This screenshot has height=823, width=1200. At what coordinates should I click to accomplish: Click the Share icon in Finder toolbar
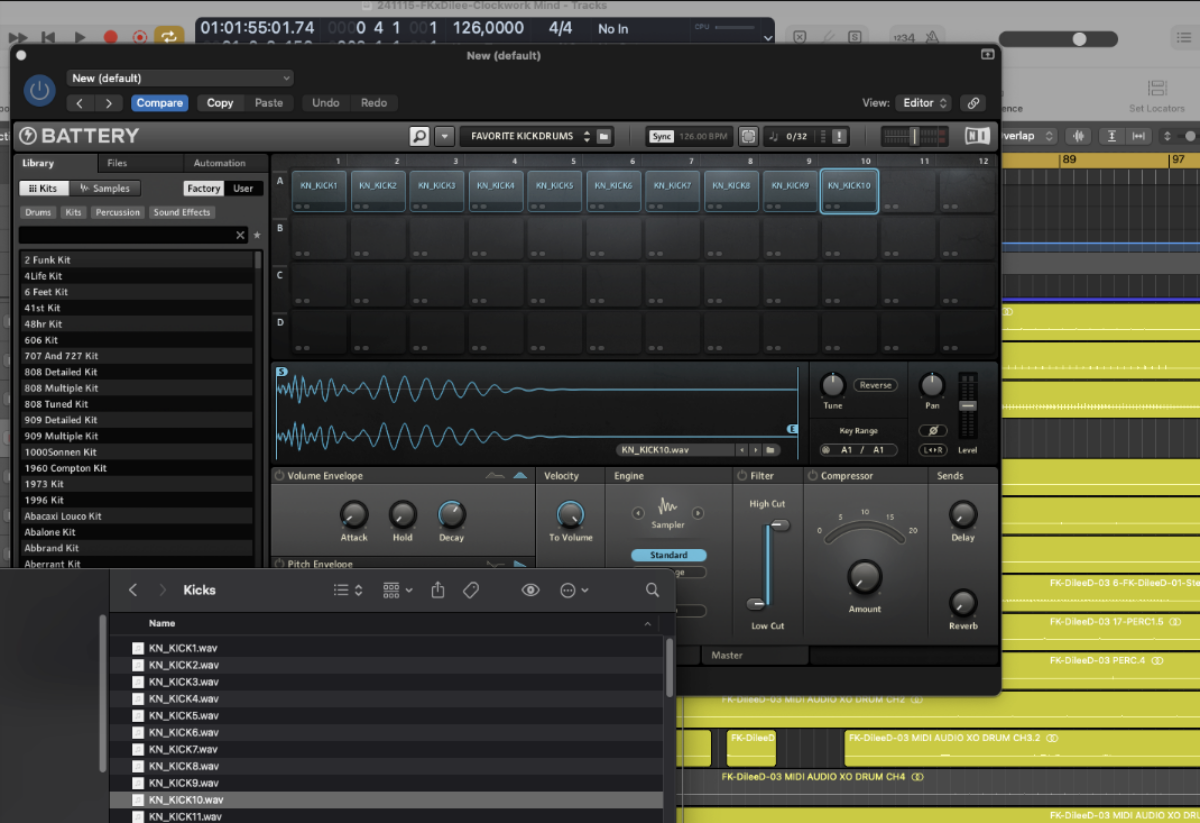pyautogui.click(x=437, y=590)
